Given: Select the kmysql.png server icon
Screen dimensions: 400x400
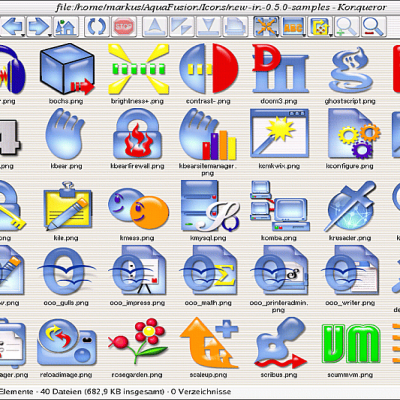Looking at the screenshot, I should pyautogui.click(x=210, y=206).
